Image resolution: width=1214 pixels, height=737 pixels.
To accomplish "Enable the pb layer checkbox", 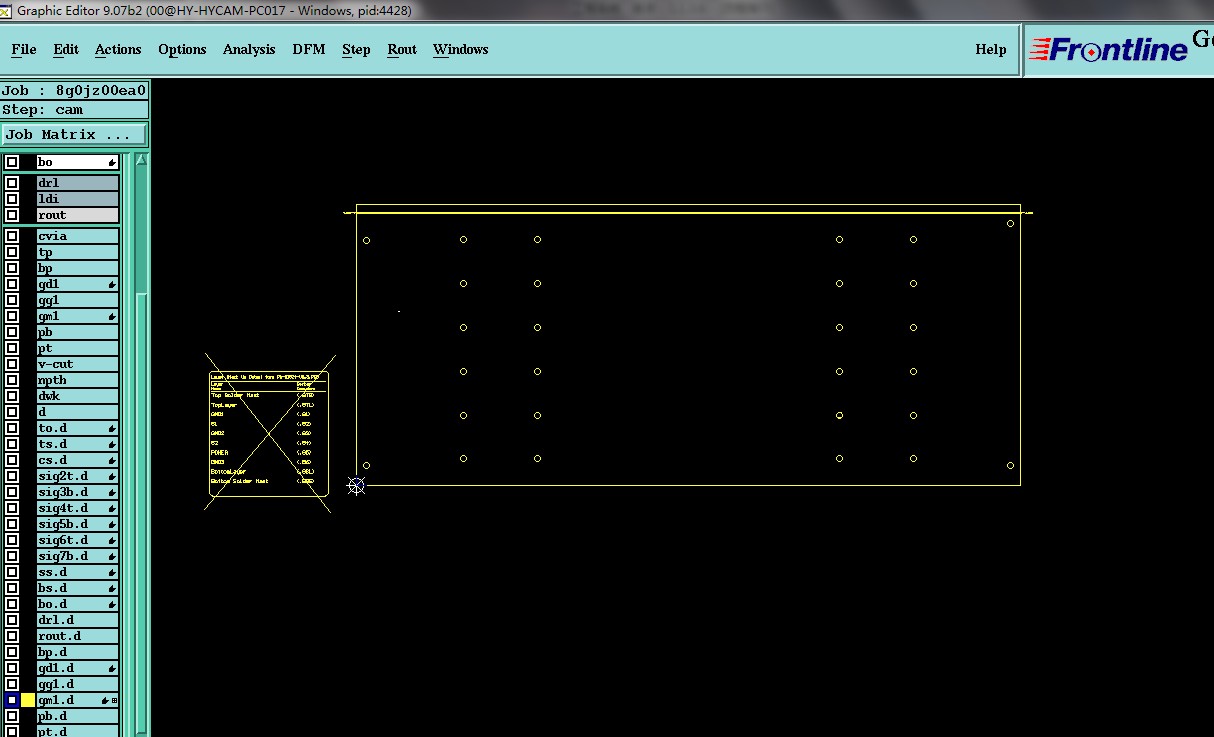I will click(x=12, y=332).
